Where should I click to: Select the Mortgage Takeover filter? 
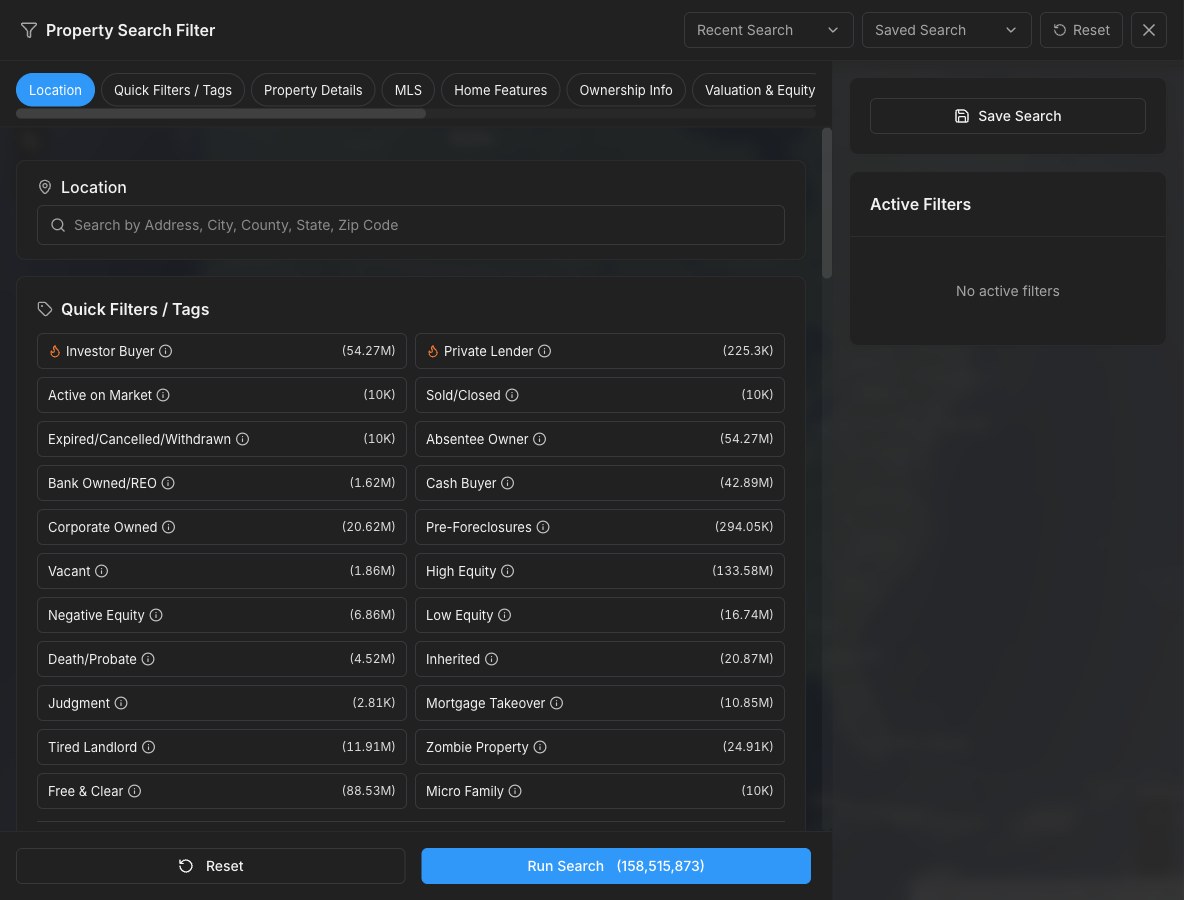(x=600, y=703)
